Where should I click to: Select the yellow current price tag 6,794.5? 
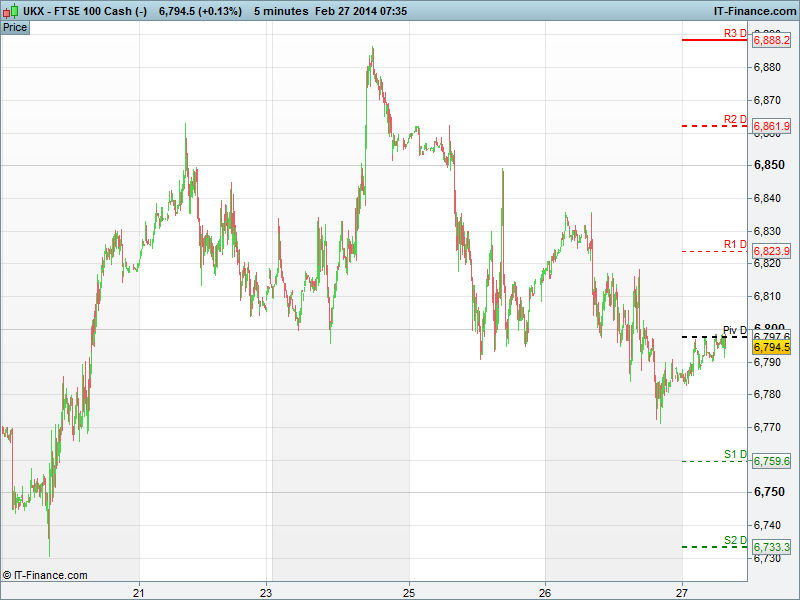click(x=771, y=347)
